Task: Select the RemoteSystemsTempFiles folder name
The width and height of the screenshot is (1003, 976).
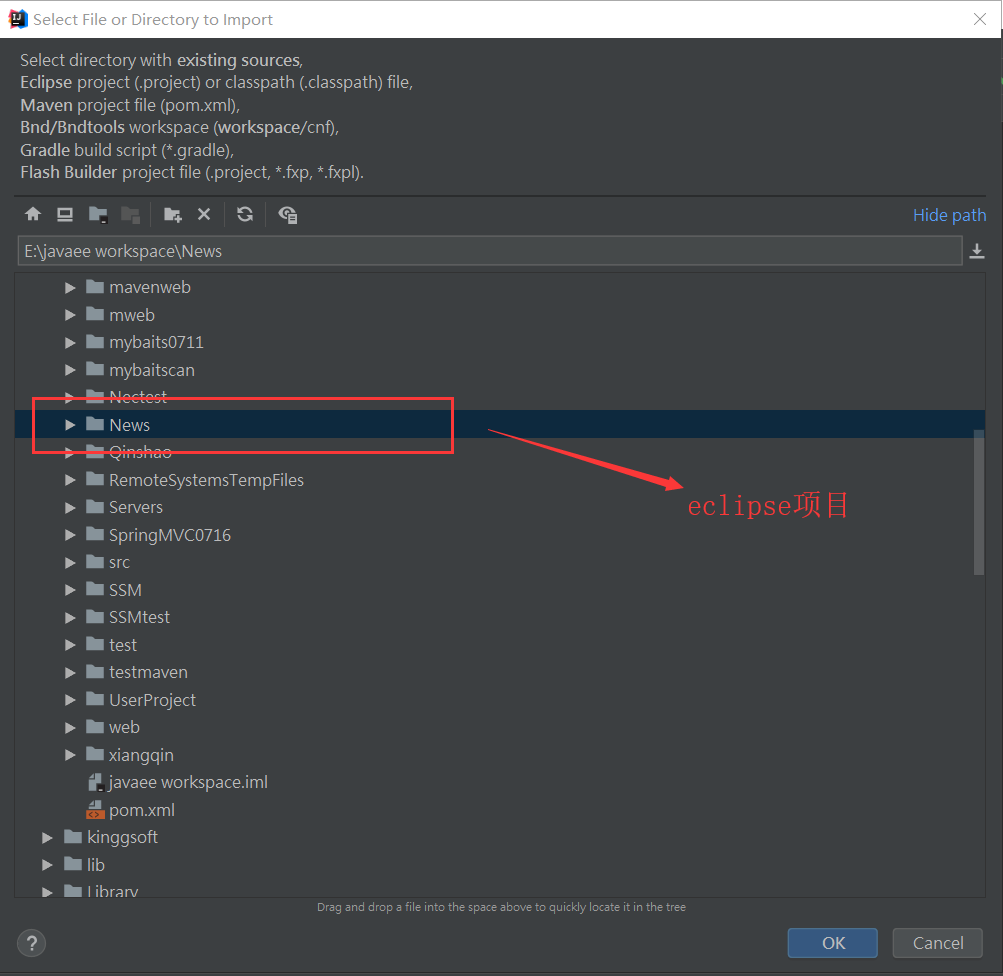Action: point(206,480)
